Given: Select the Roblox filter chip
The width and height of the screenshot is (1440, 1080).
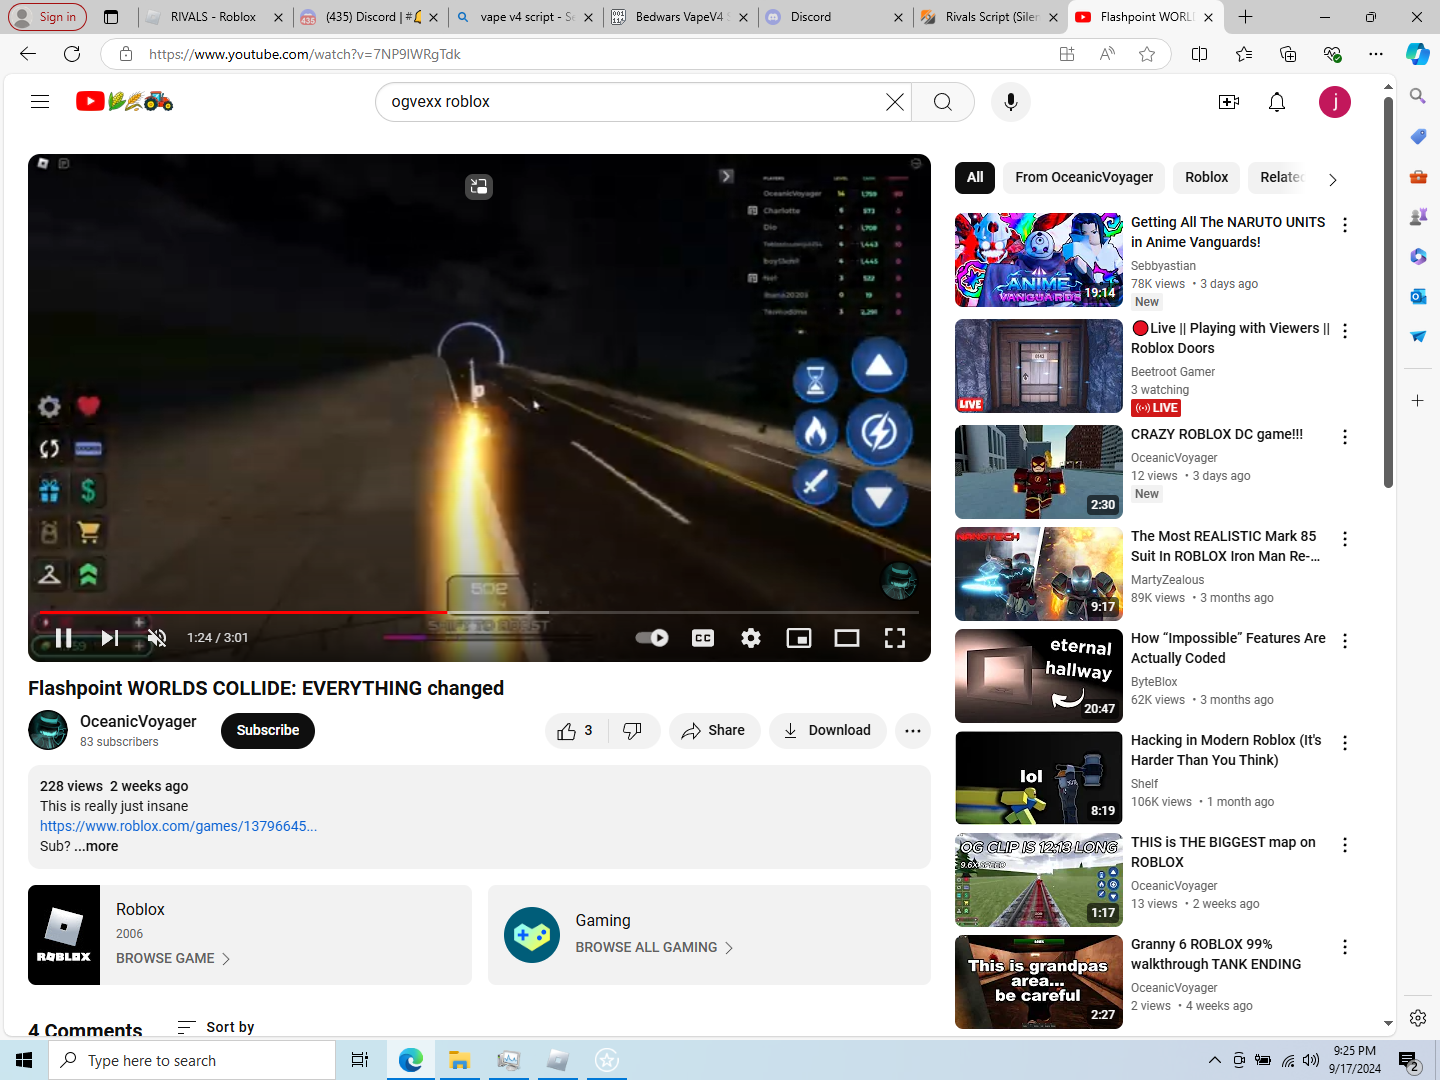Looking at the screenshot, I should coord(1206,177).
